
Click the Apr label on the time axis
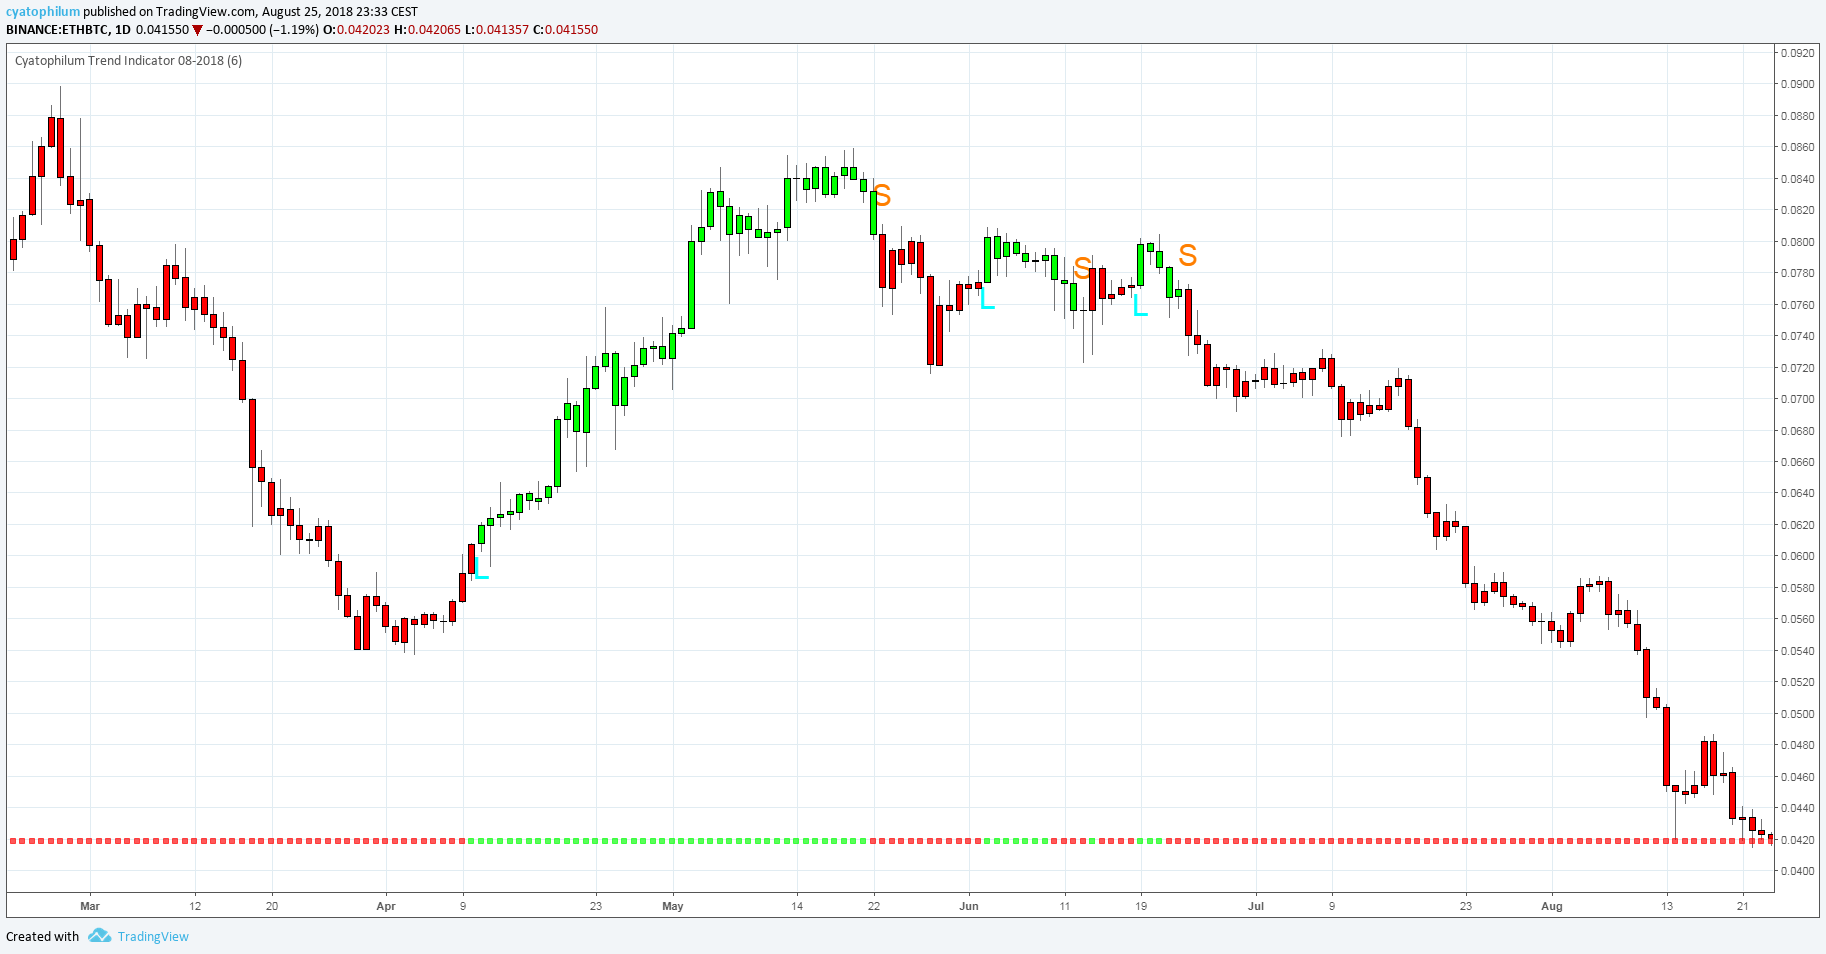point(386,906)
